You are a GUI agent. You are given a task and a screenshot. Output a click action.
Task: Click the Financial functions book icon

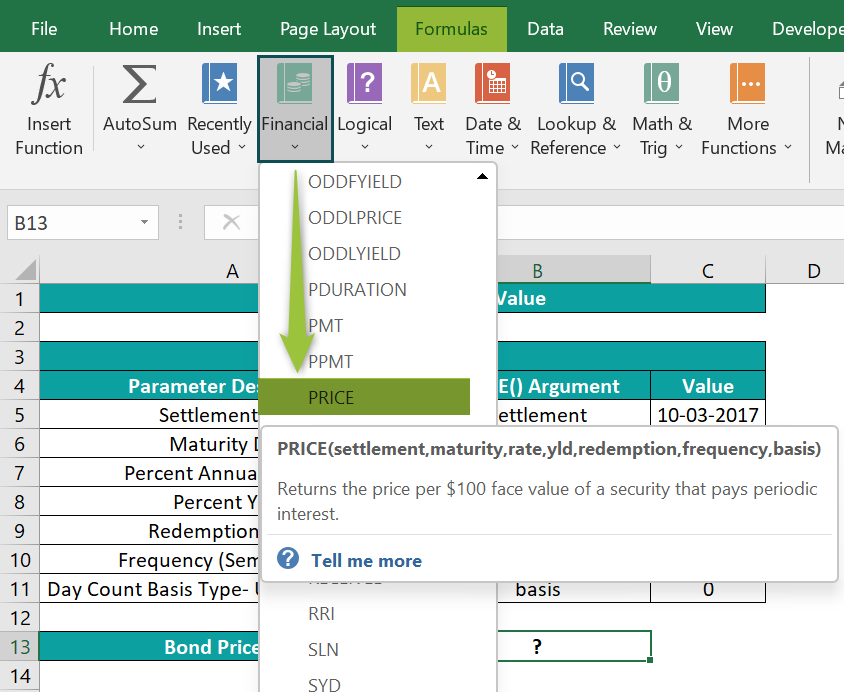294,83
